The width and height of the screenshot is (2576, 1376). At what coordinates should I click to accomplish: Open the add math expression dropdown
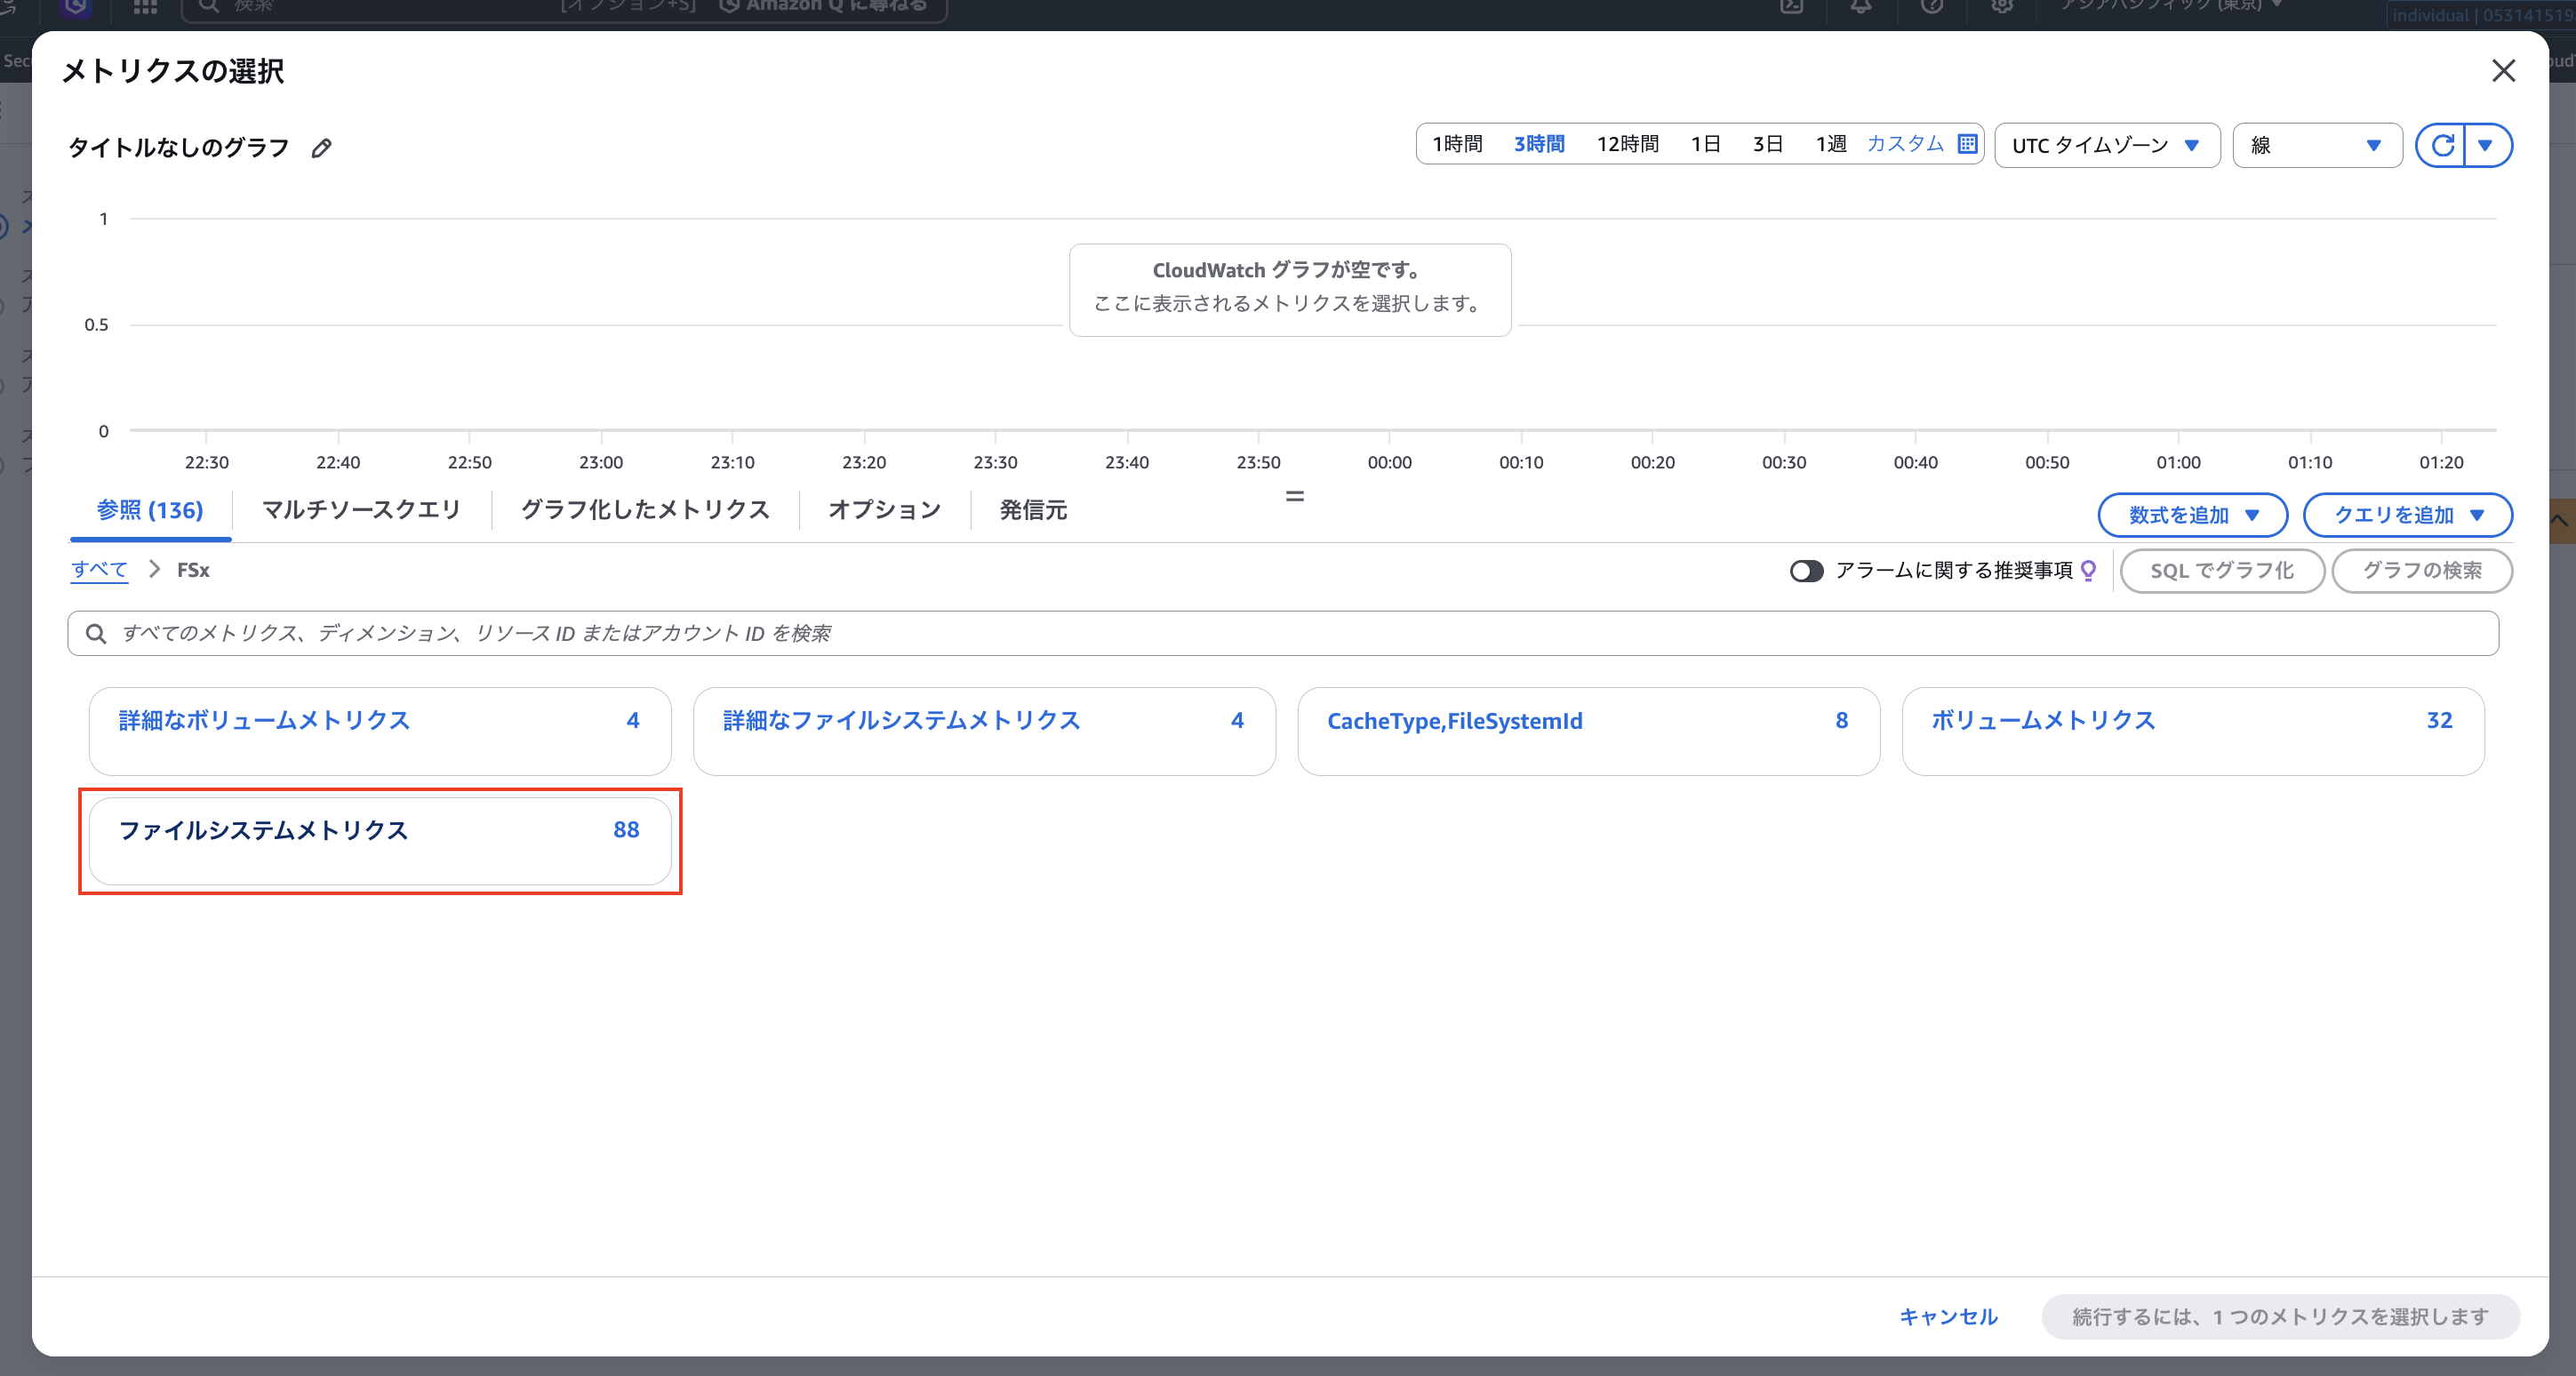tap(2192, 515)
